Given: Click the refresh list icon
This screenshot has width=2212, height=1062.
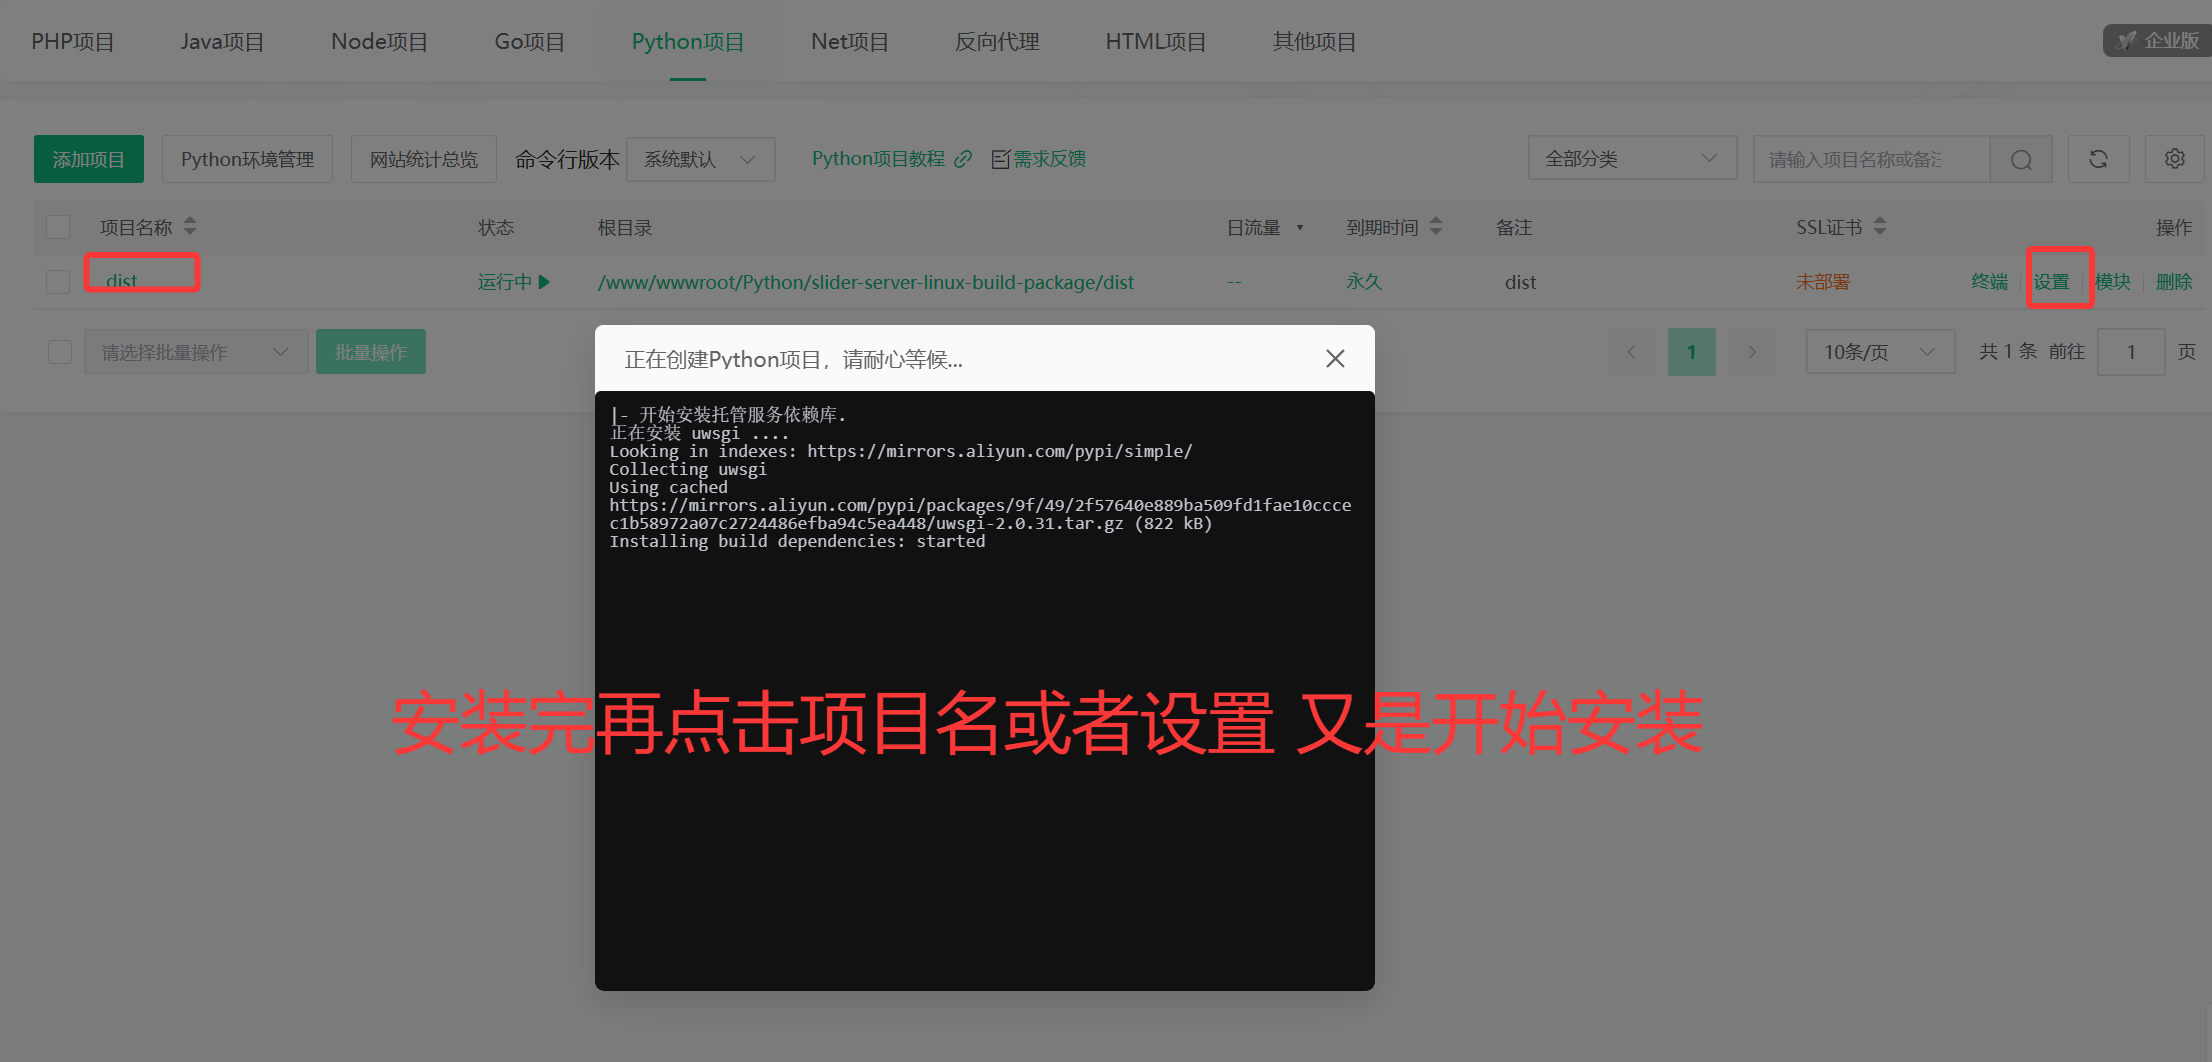Looking at the screenshot, I should click(x=2098, y=159).
